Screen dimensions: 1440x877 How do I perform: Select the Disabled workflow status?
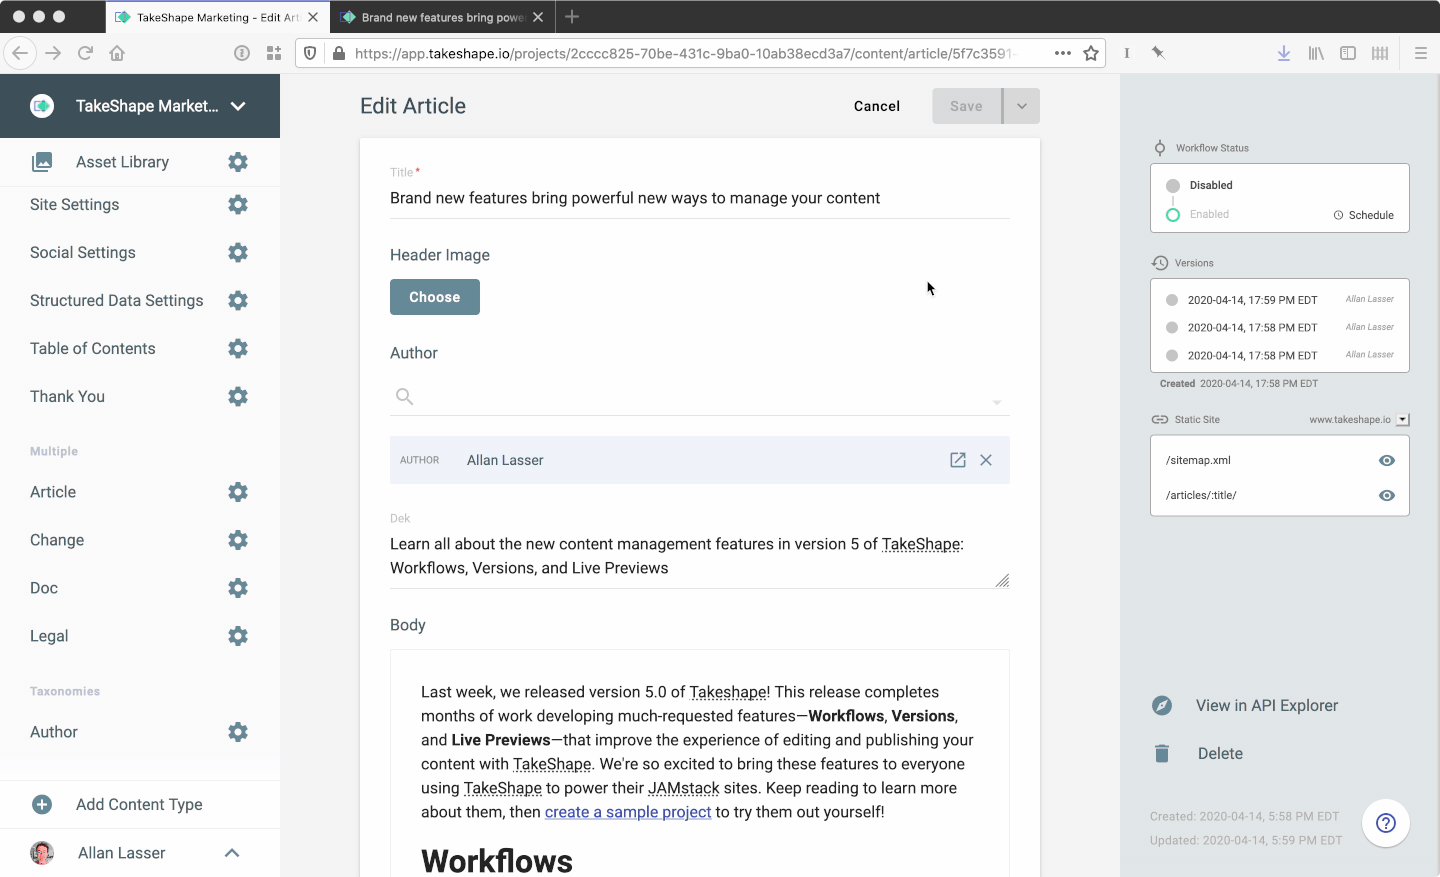tap(1173, 186)
